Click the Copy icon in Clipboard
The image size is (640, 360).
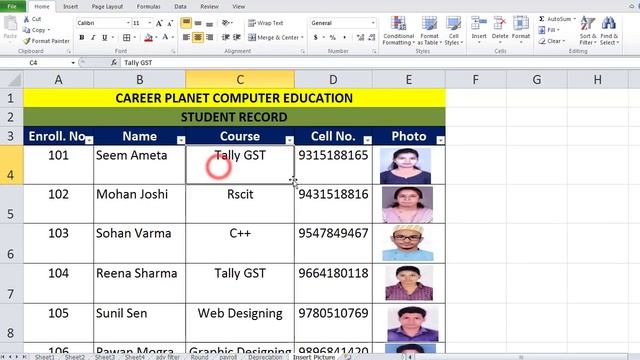click(x=27, y=30)
